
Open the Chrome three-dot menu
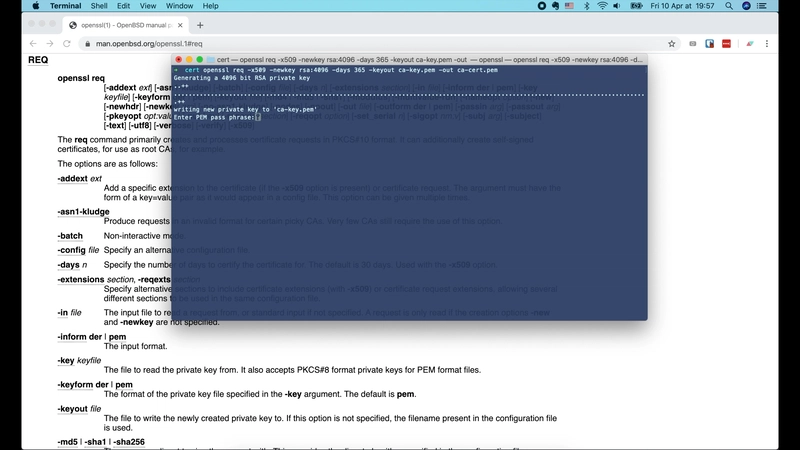767,44
